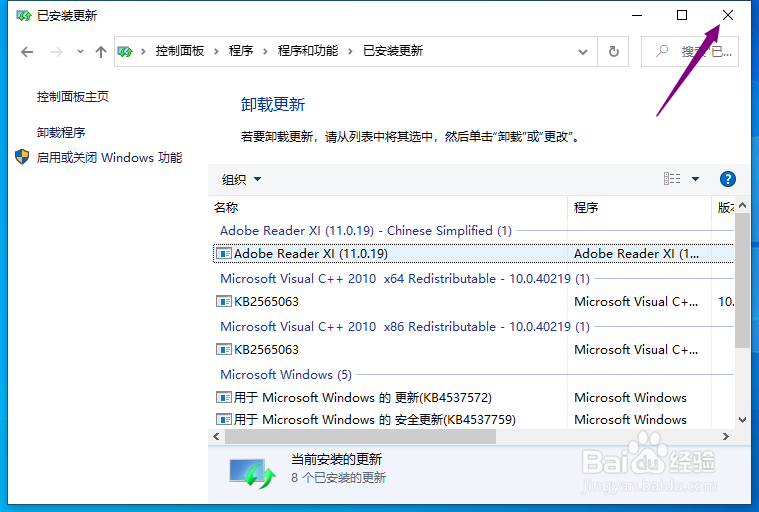Collapse Visual C++ 2010 x64 Redistributable group
Screen dimensions: 759x512
point(405,279)
